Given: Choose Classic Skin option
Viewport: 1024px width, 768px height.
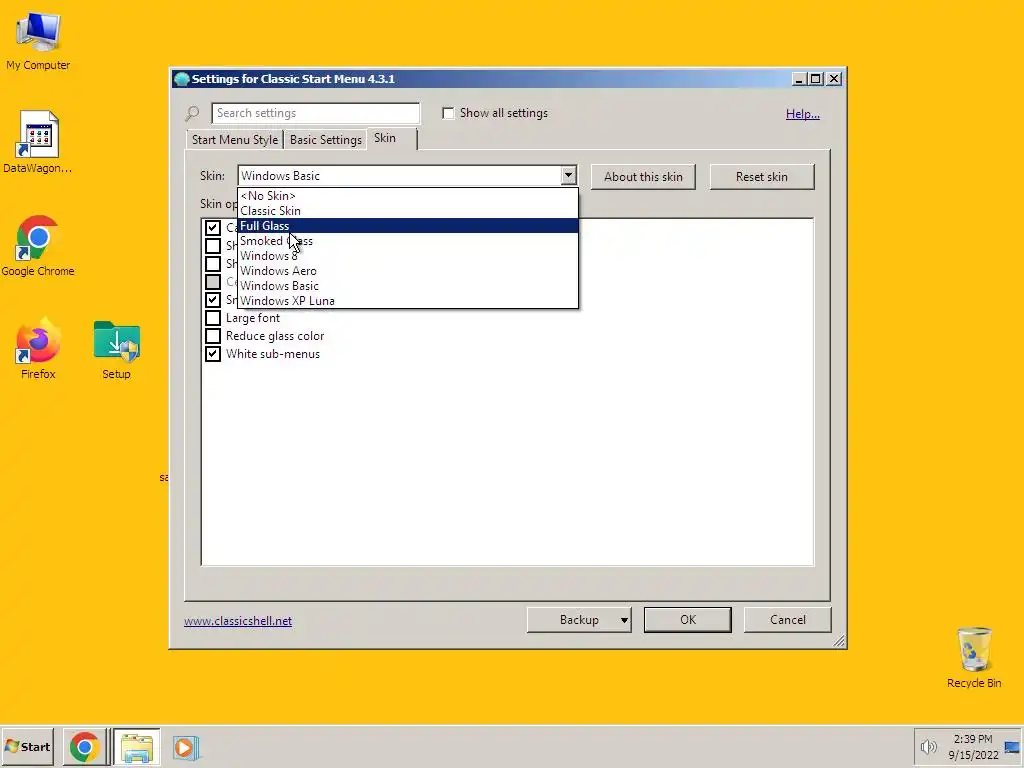Looking at the screenshot, I should click(x=408, y=210).
